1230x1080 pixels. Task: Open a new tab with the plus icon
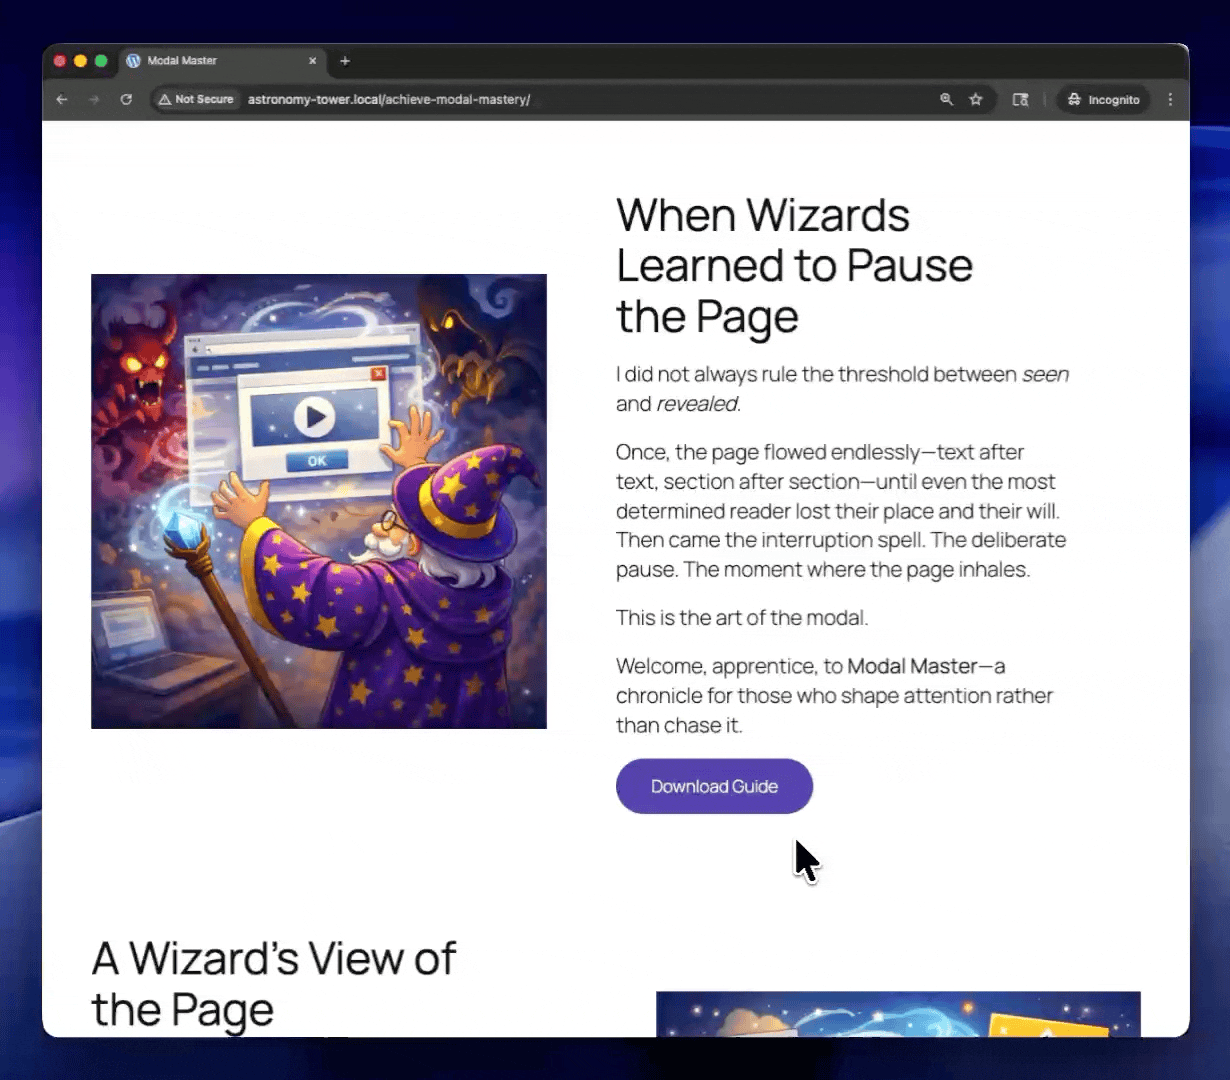tap(345, 61)
